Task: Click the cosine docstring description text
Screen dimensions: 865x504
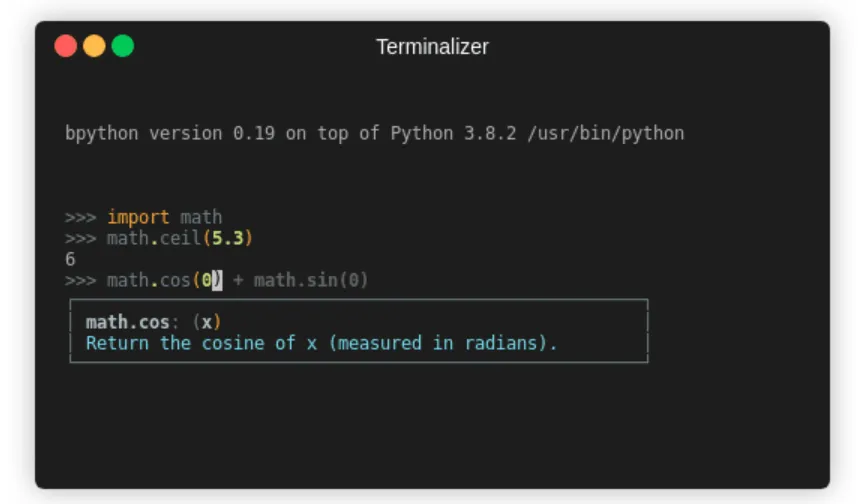Action: [x=321, y=343]
